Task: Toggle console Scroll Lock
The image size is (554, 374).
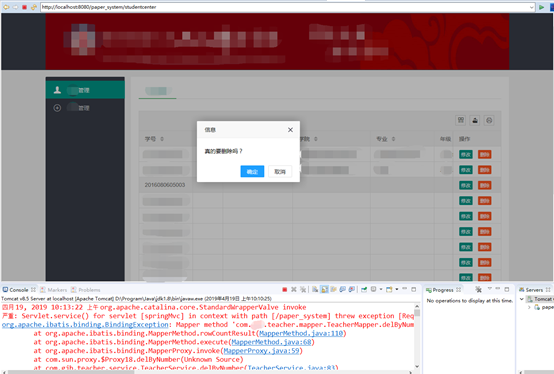Action: tap(324, 290)
